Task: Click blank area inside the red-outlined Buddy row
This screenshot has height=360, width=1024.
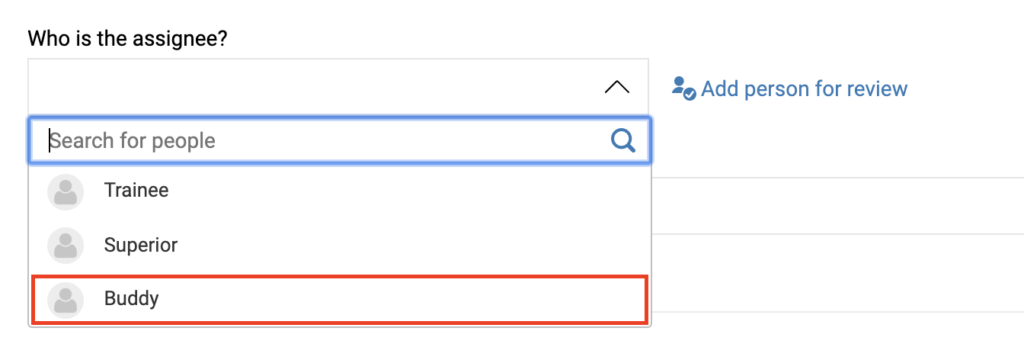Action: pos(402,299)
